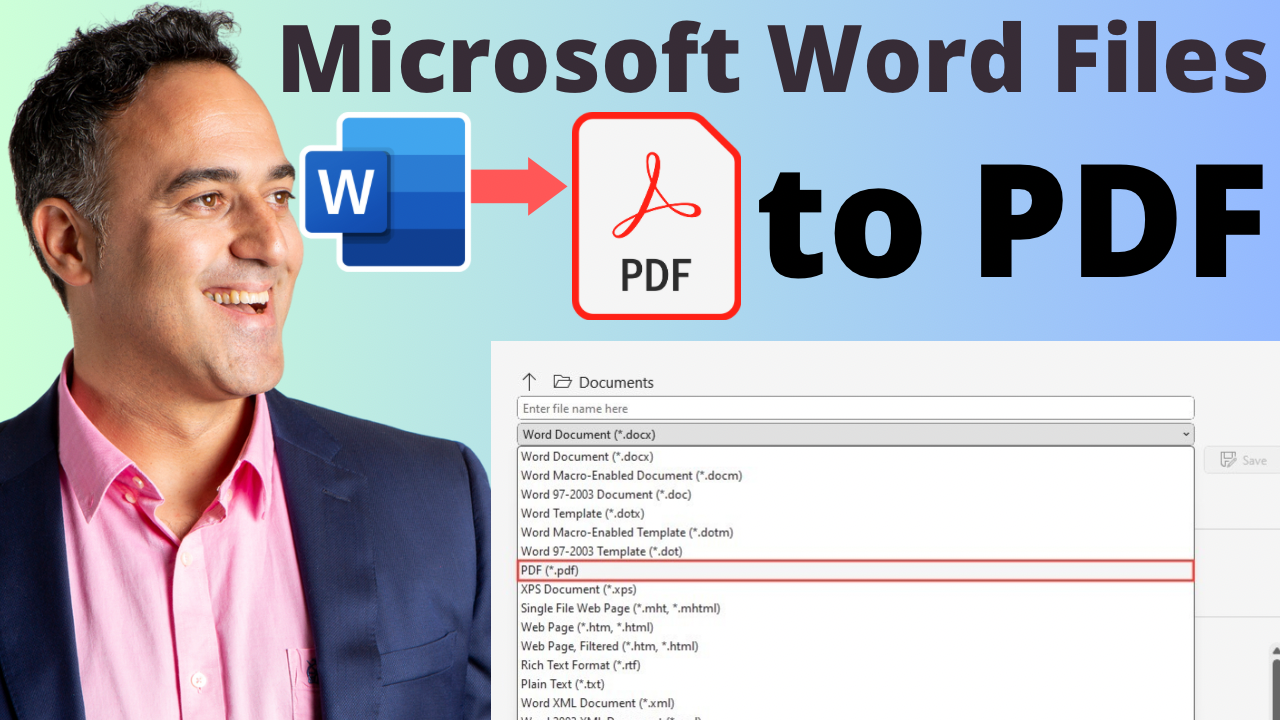Screen dimensions: 1280x720
Task: Choose Word Macro-Enabled Template (*.dotm)
Action: click(x=855, y=533)
